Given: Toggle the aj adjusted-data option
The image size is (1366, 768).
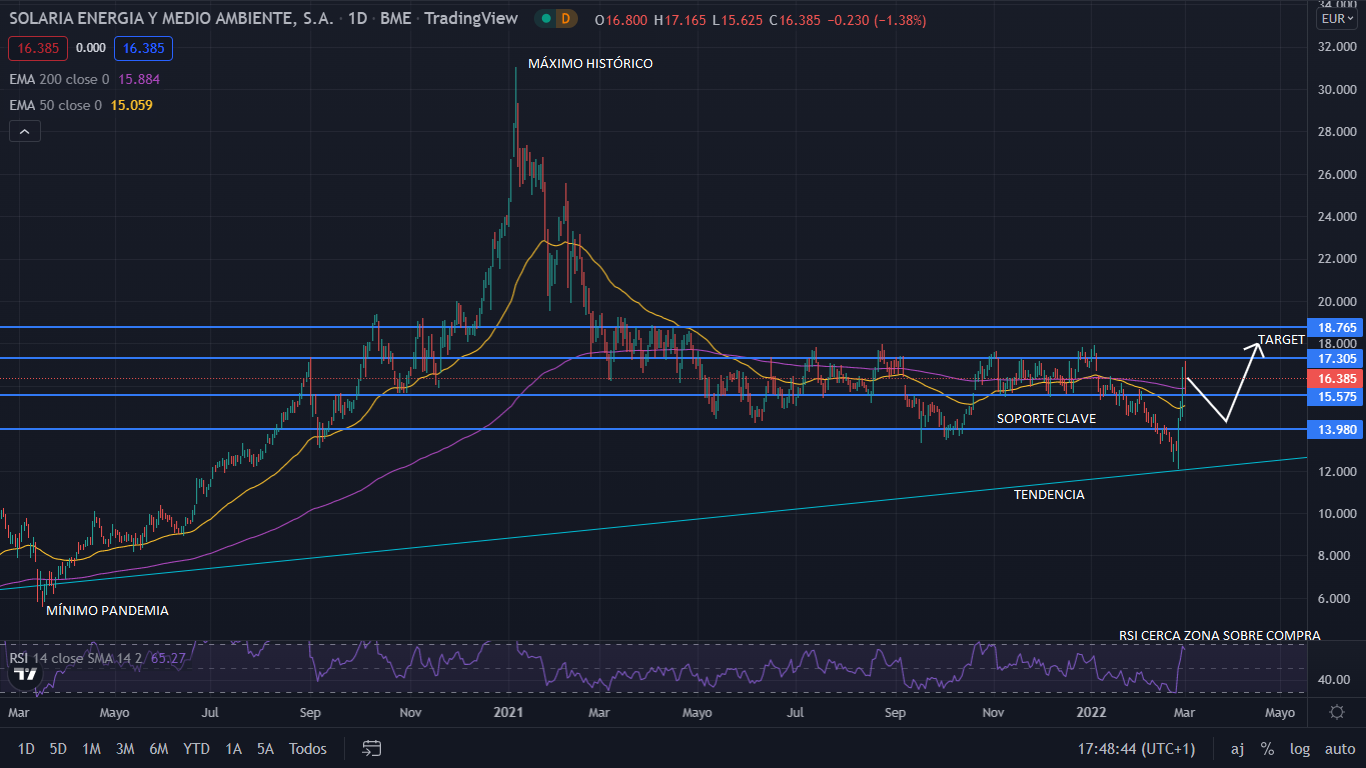Looking at the screenshot, I should click(x=1237, y=748).
